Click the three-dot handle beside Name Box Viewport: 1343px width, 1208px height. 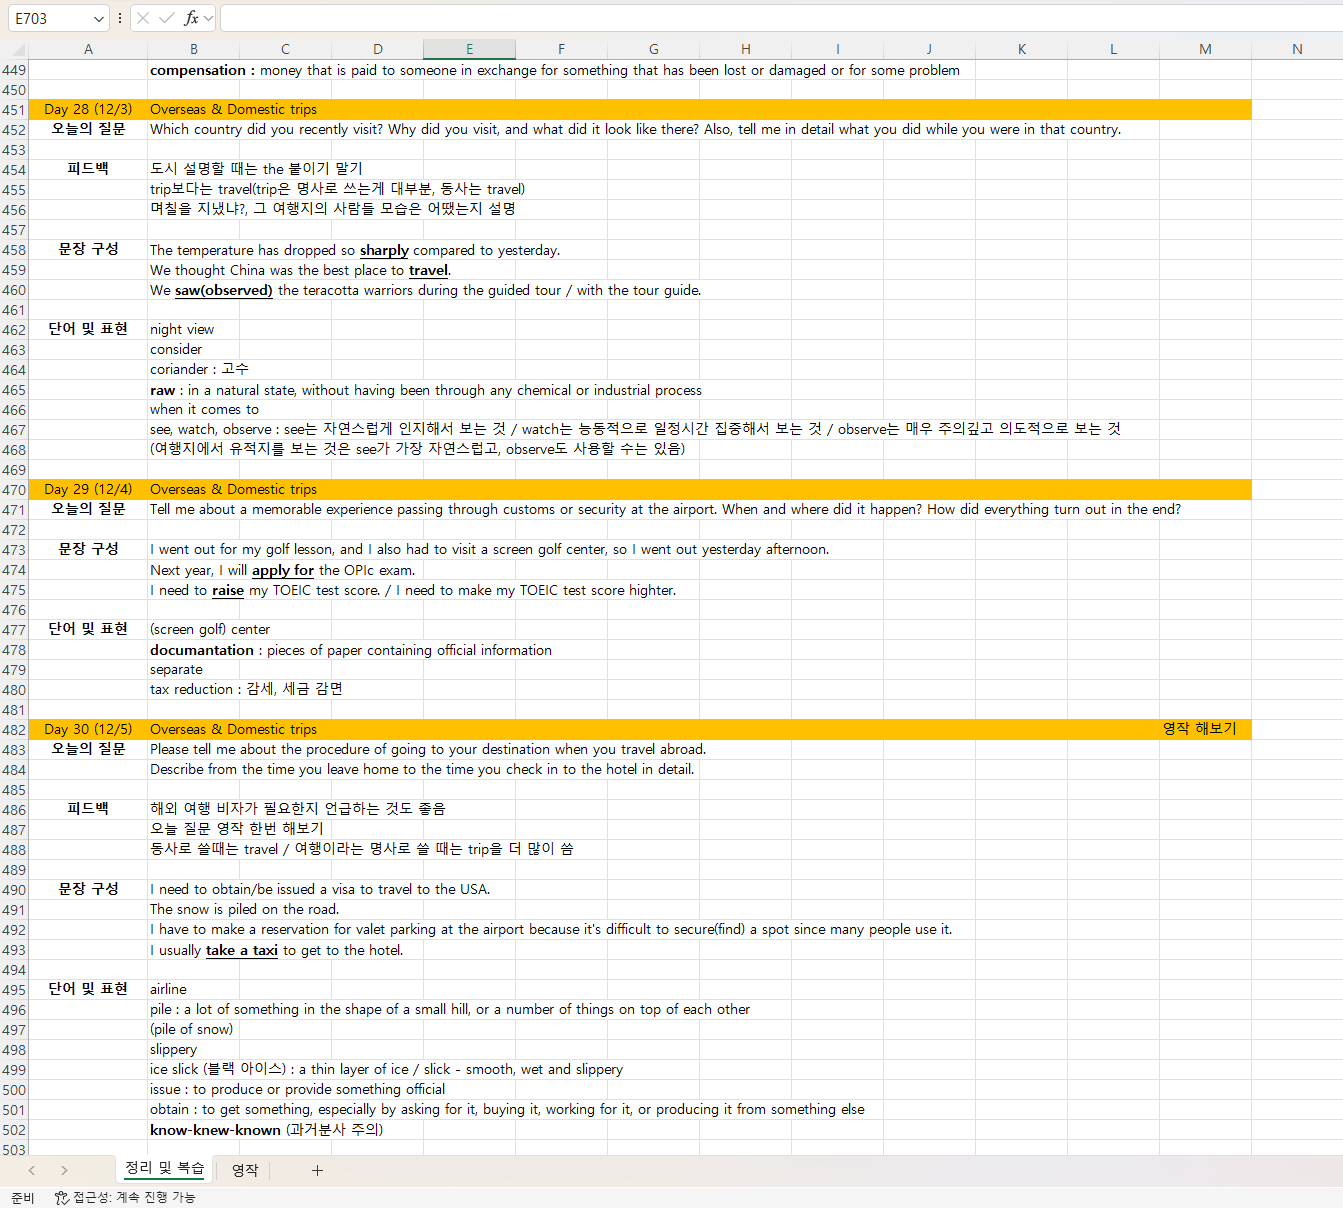[x=120, y=18]
